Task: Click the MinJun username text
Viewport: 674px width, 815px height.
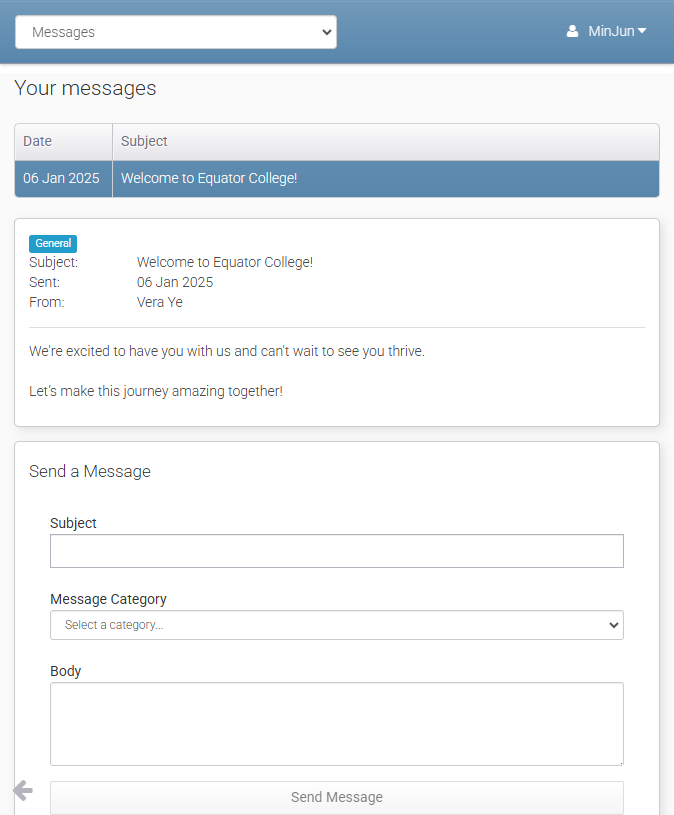Action: [x=610, y=31]
